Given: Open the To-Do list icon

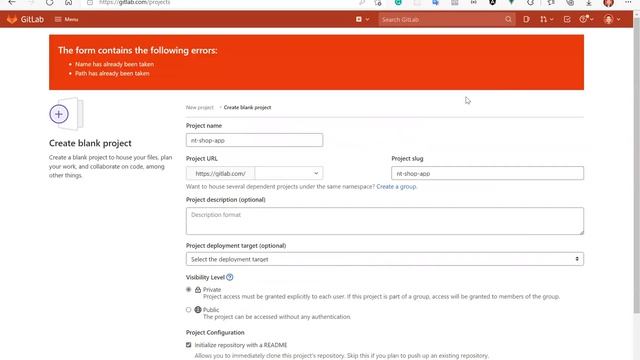Looking at the screenshot, I should [x=567, y=19].
